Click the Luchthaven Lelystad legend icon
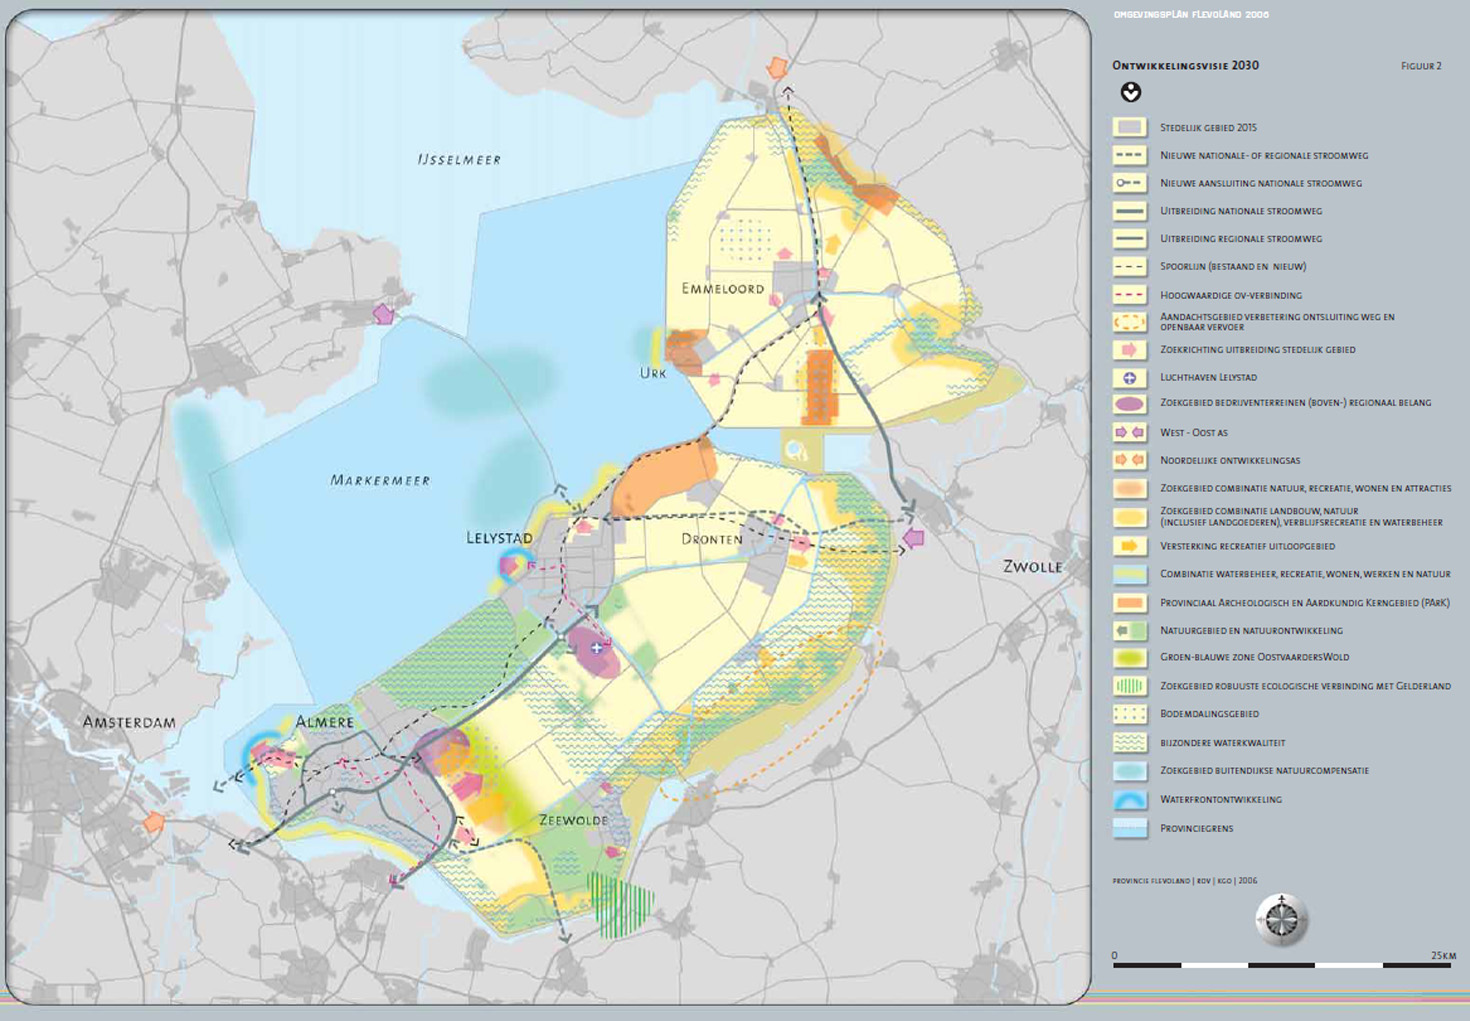This screenshot has width=1470, height=1021. (1130, 378)
